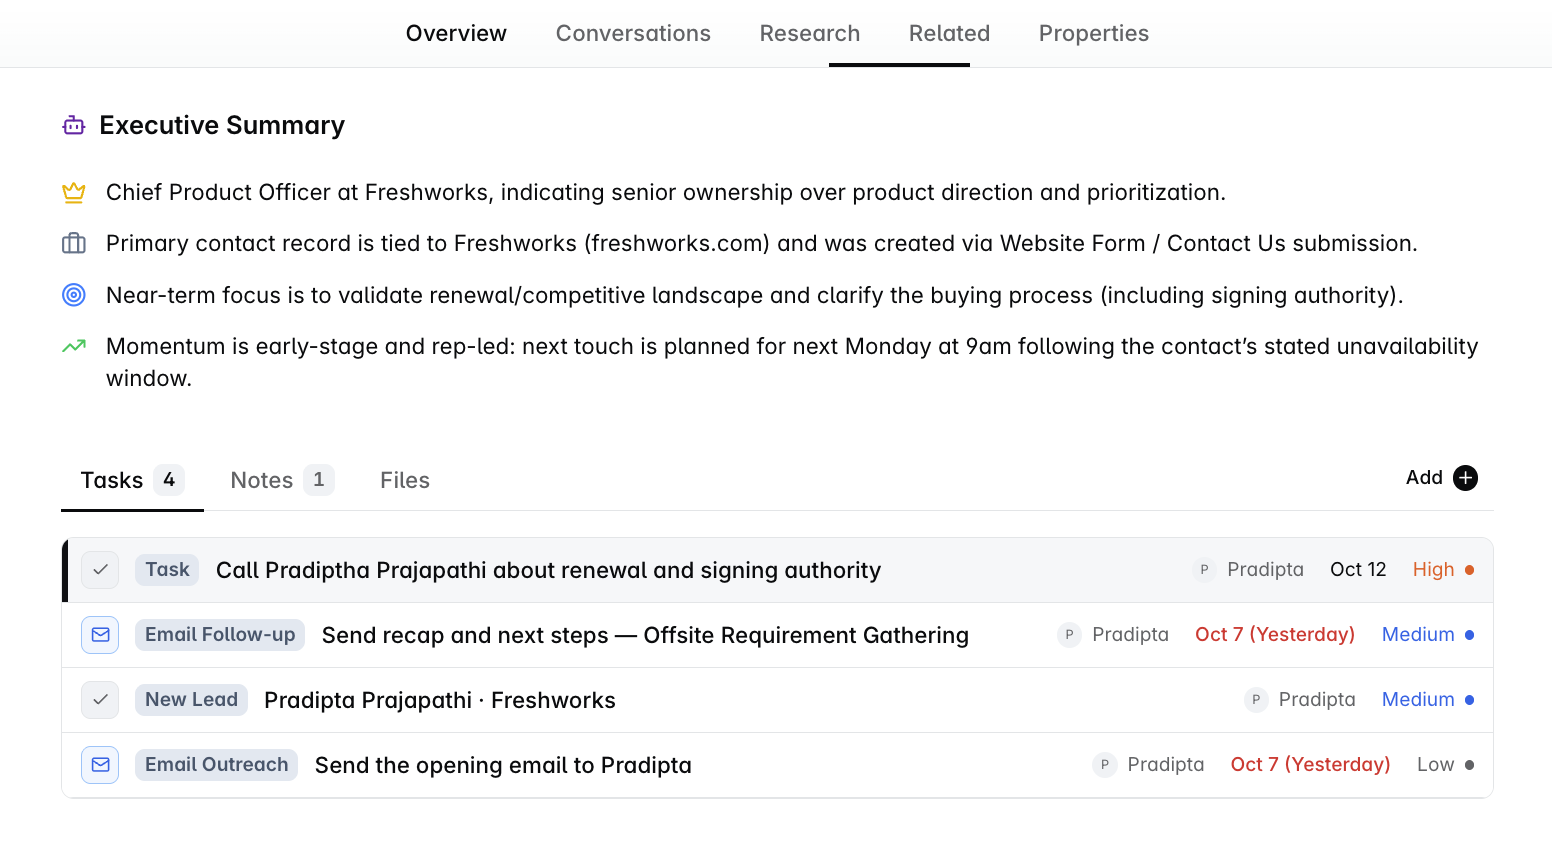Click the briefcase icon next to Primary contact record
1552x860 pixels.
[74, 244]
